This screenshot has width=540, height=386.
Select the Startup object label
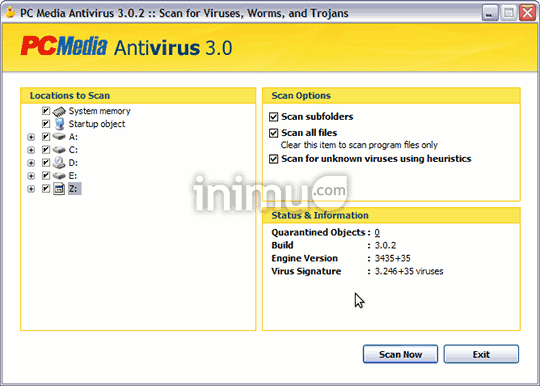(x=97, y=124)
